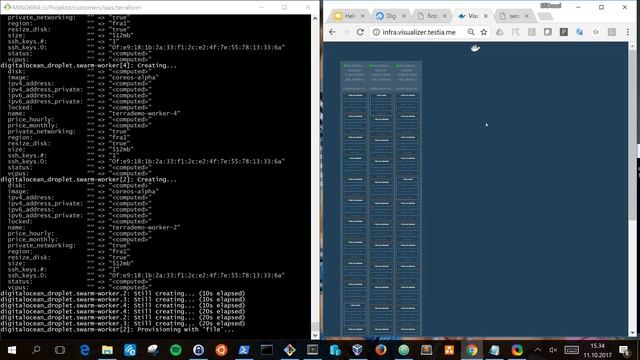Screen dimensions: 640x360
Task: Open zoom magnifier icon in address bar
Action: (471, 32)
